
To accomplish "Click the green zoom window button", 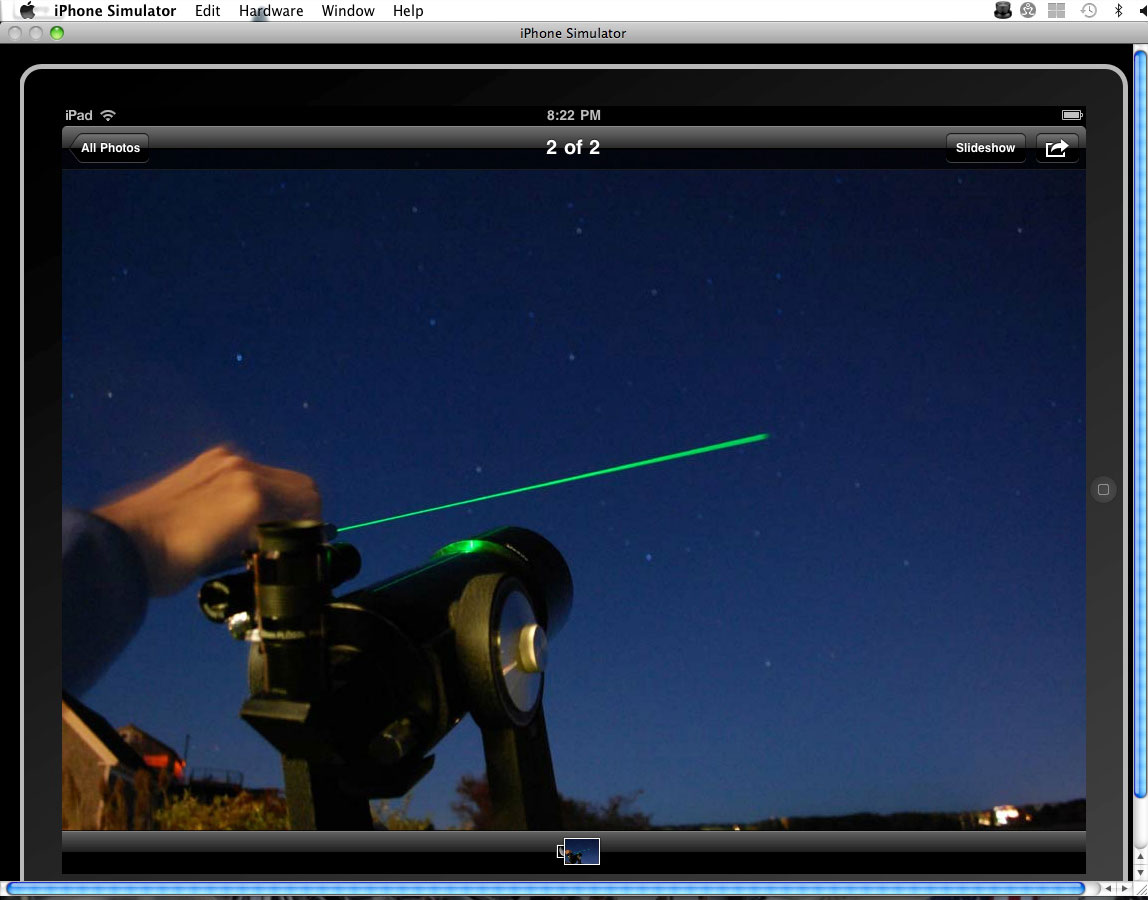I will pos(56,33).
